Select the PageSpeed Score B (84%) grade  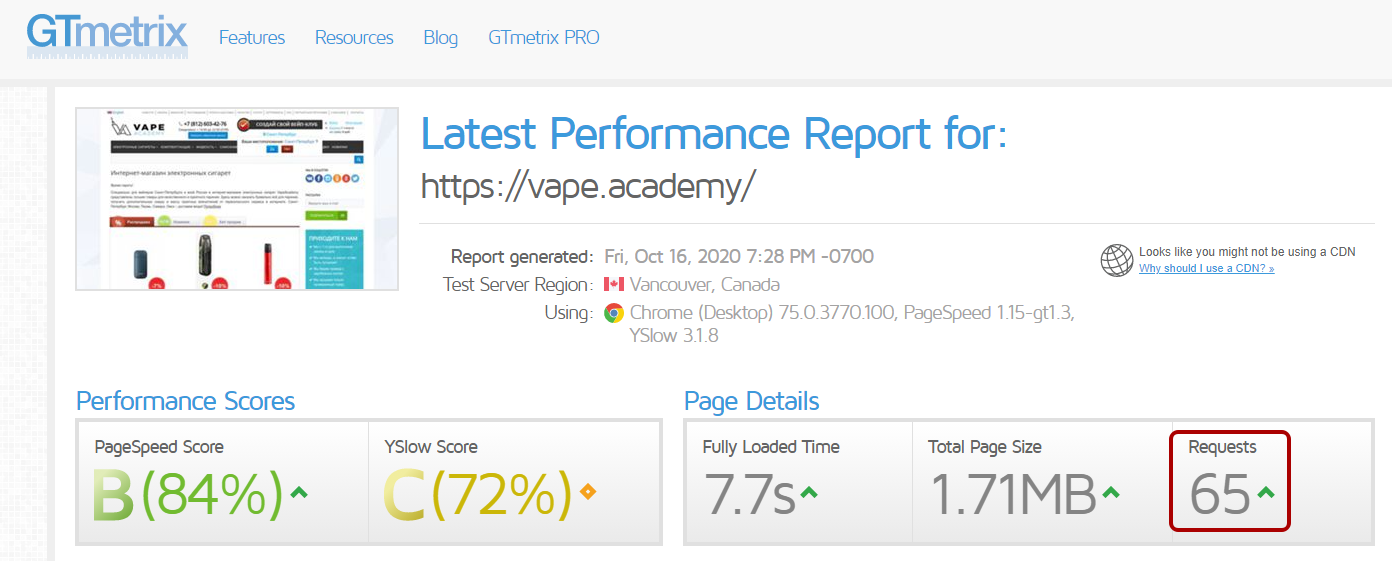tap(188, 494)
